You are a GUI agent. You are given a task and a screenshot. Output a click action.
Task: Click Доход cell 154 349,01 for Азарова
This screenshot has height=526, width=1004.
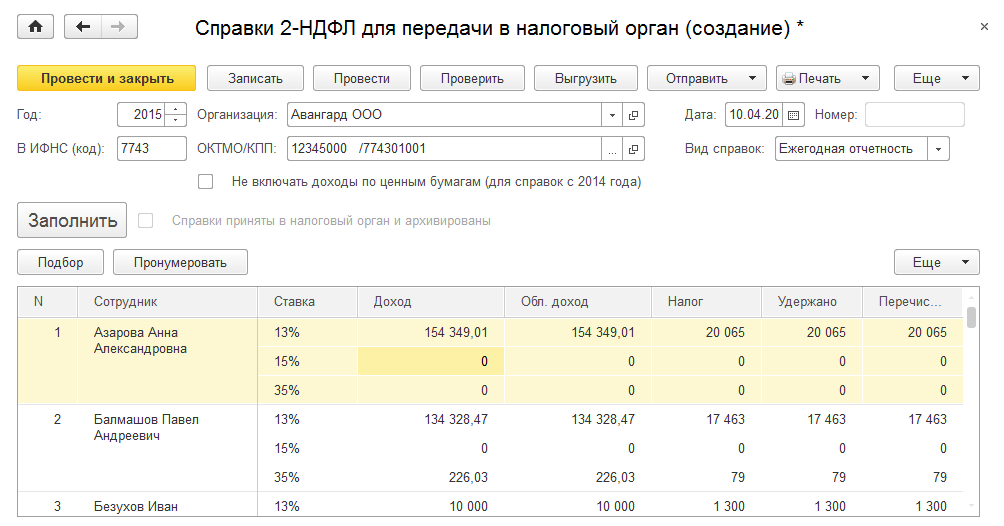(x=431, y=333)
